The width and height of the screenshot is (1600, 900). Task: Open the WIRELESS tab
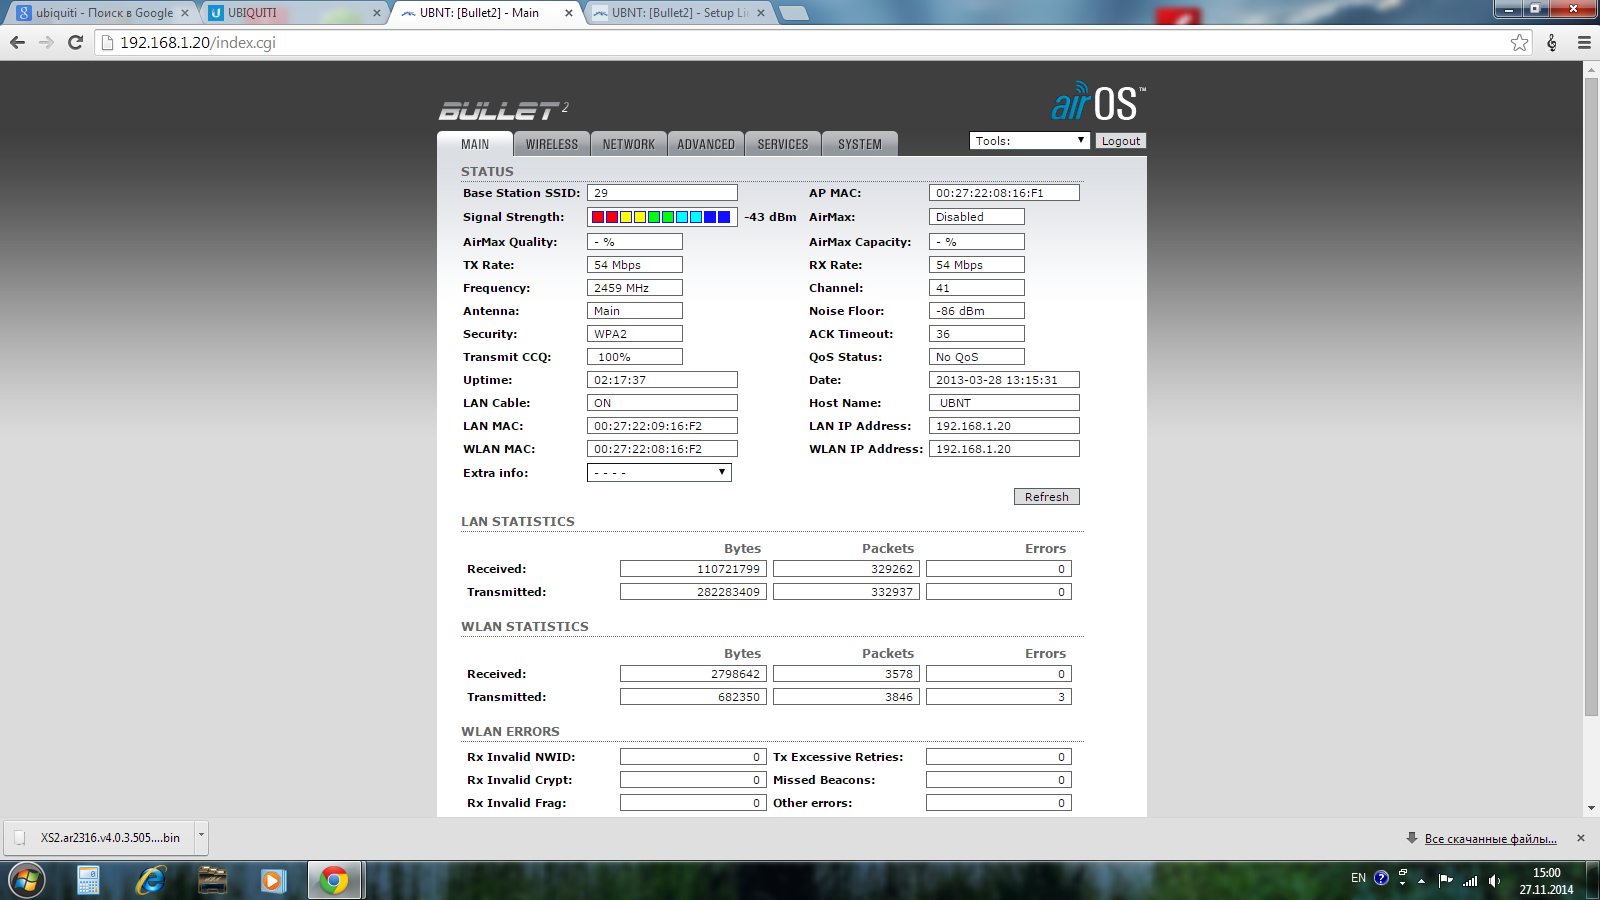(x=552, y=144)
